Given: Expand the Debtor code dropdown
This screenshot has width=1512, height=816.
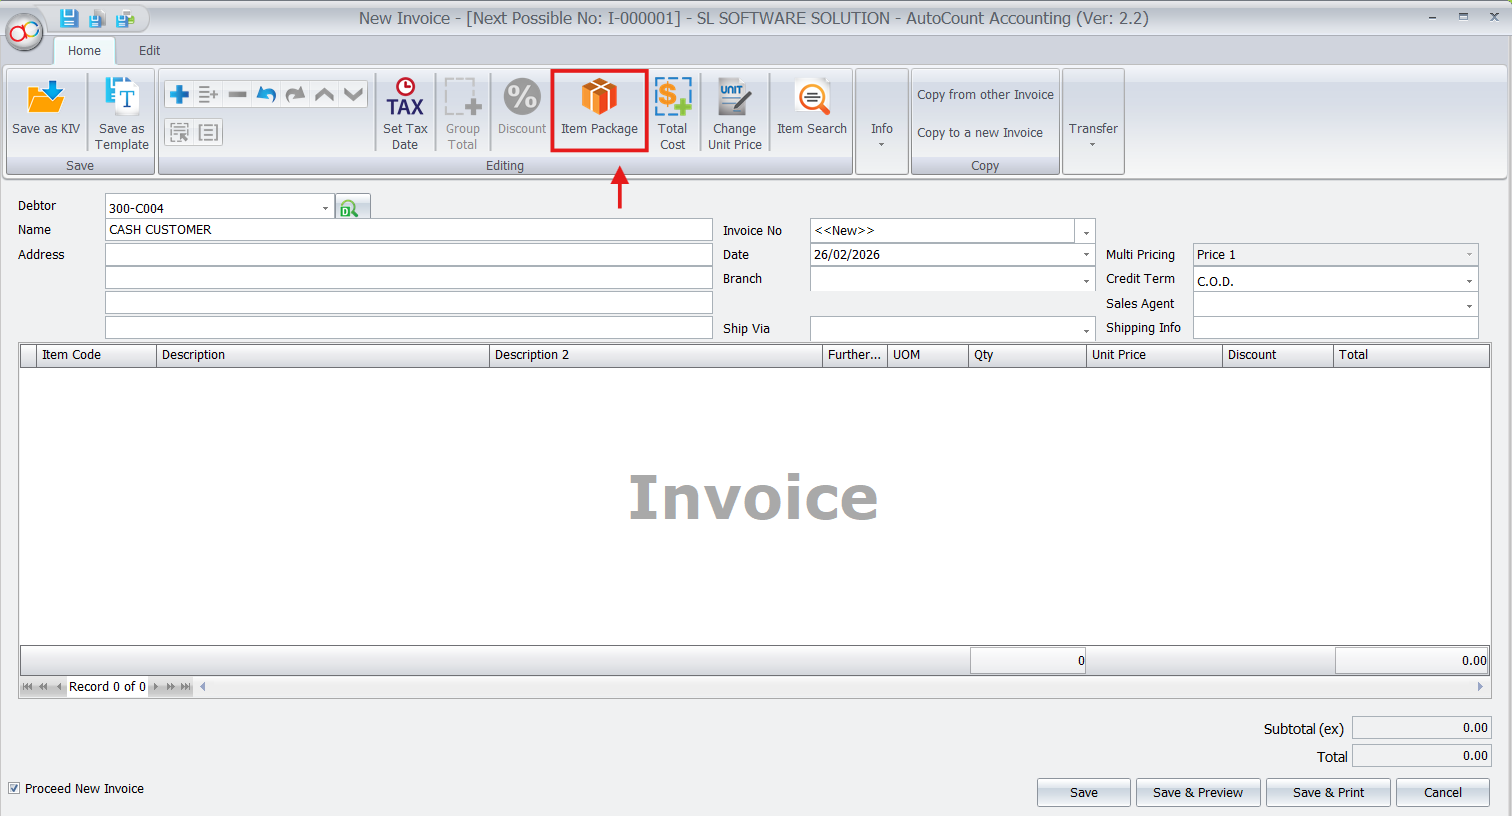Looking at the screenshot, I should tap(325, 208).
